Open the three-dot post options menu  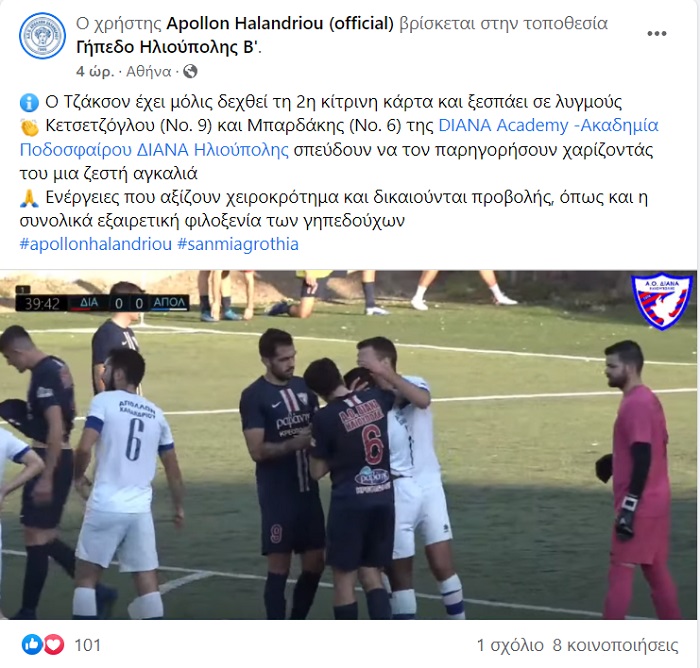click(x=657, y=33)
